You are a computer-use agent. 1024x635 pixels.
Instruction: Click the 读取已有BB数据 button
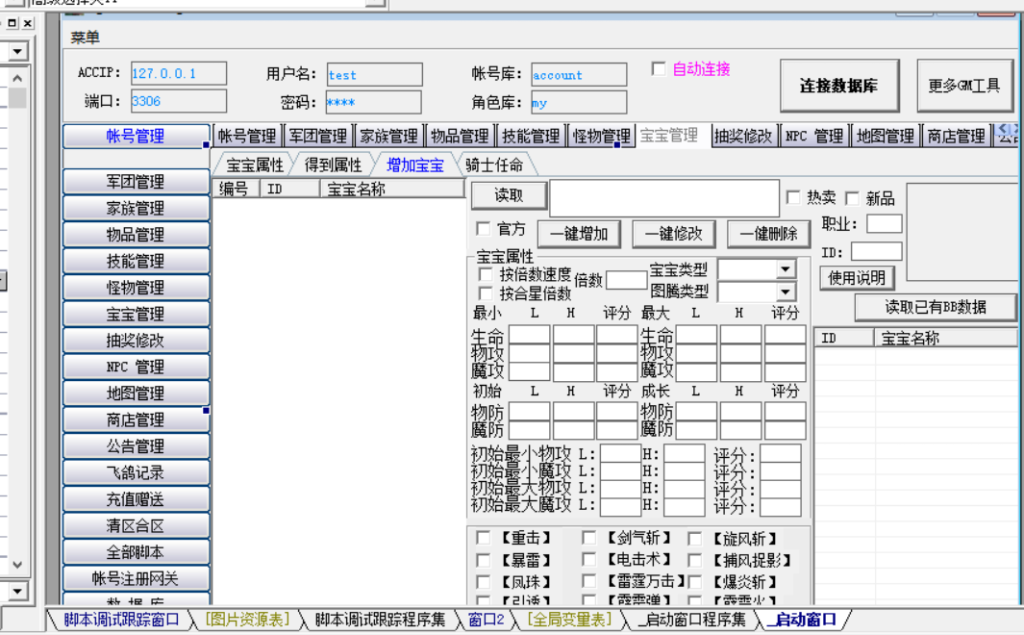tap(936, 307)
